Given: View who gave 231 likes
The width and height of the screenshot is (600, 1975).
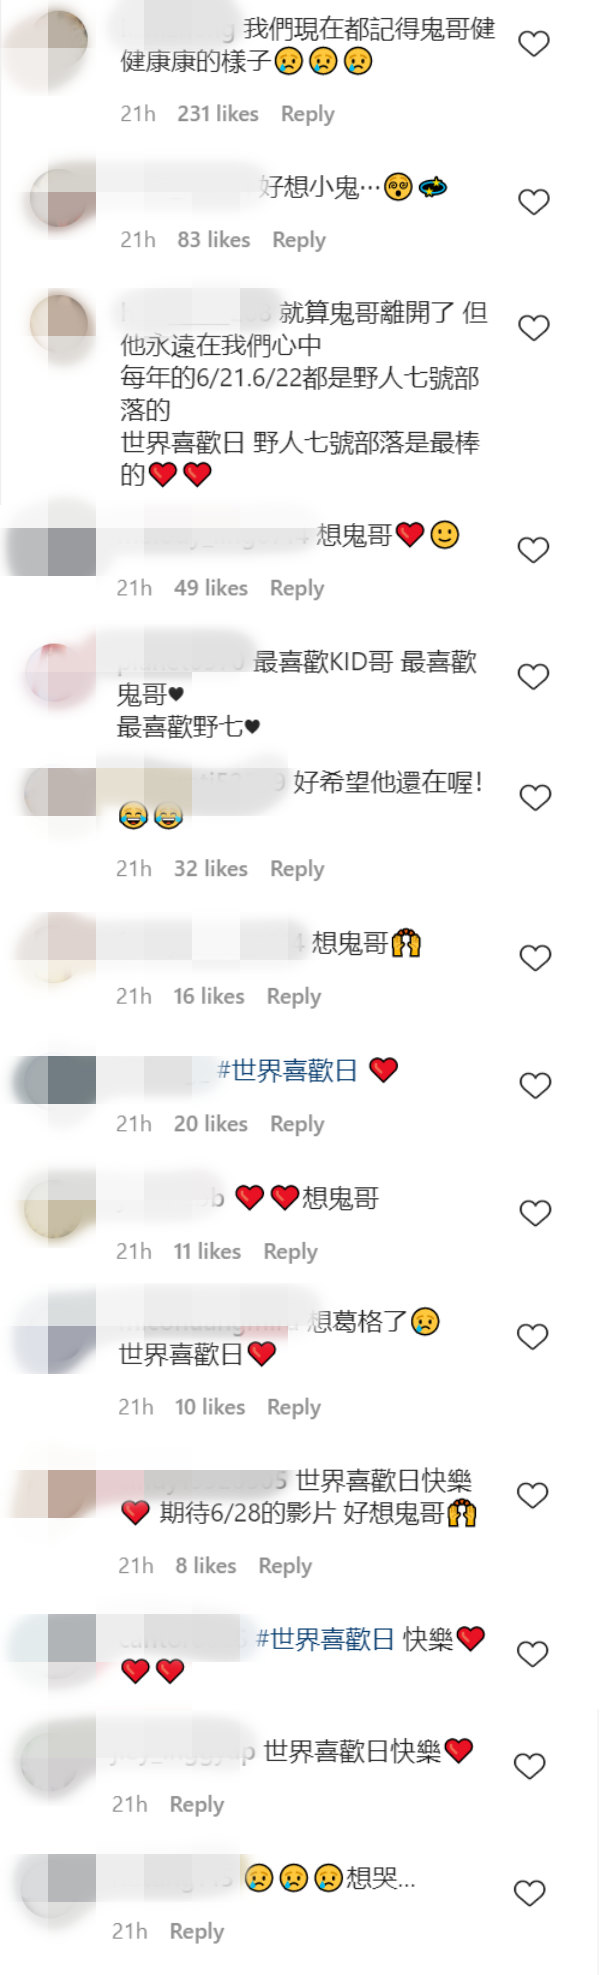Looking at the screenshot, I should [x=218, y=114].
